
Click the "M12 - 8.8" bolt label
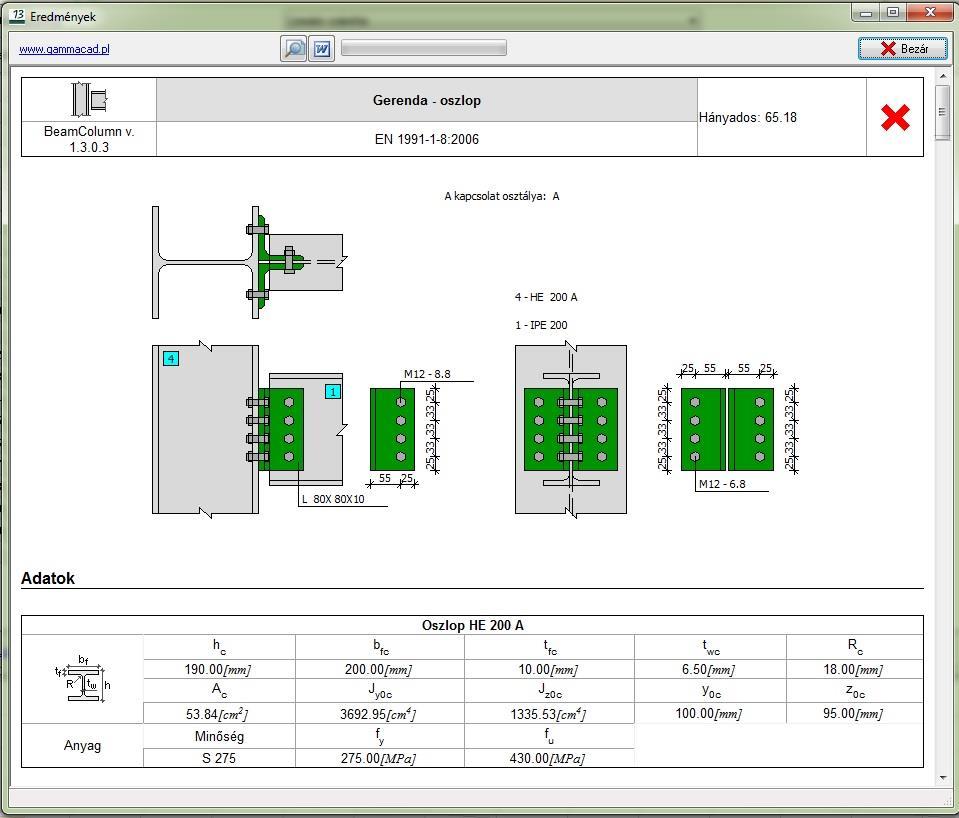coord(427,374)
